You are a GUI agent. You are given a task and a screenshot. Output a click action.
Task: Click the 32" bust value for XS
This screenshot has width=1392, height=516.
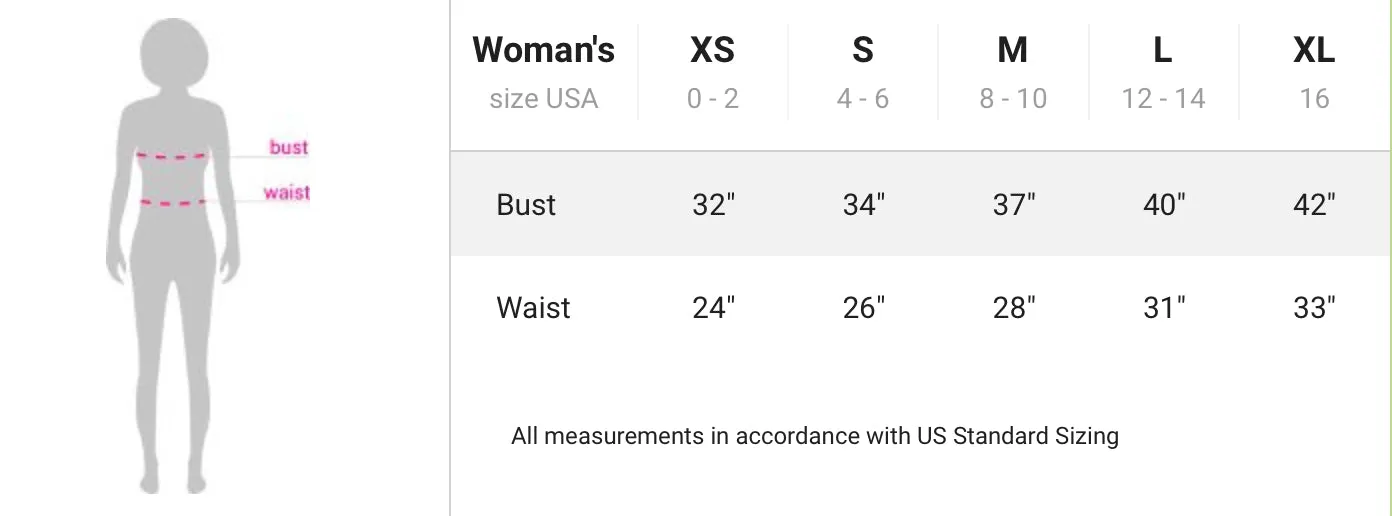713,205
